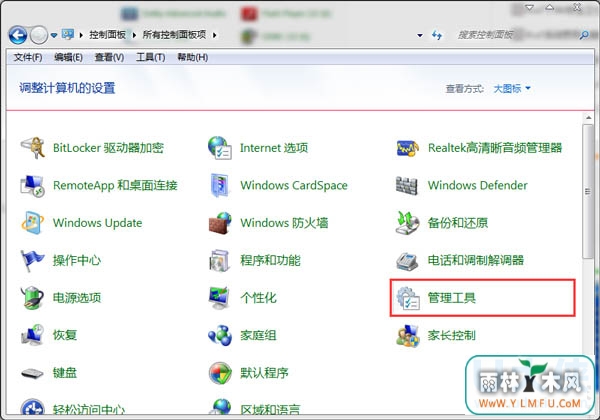Open the BitLocker drive encryption icon
The image size is (600, 420).
click(x=33, y=148)
